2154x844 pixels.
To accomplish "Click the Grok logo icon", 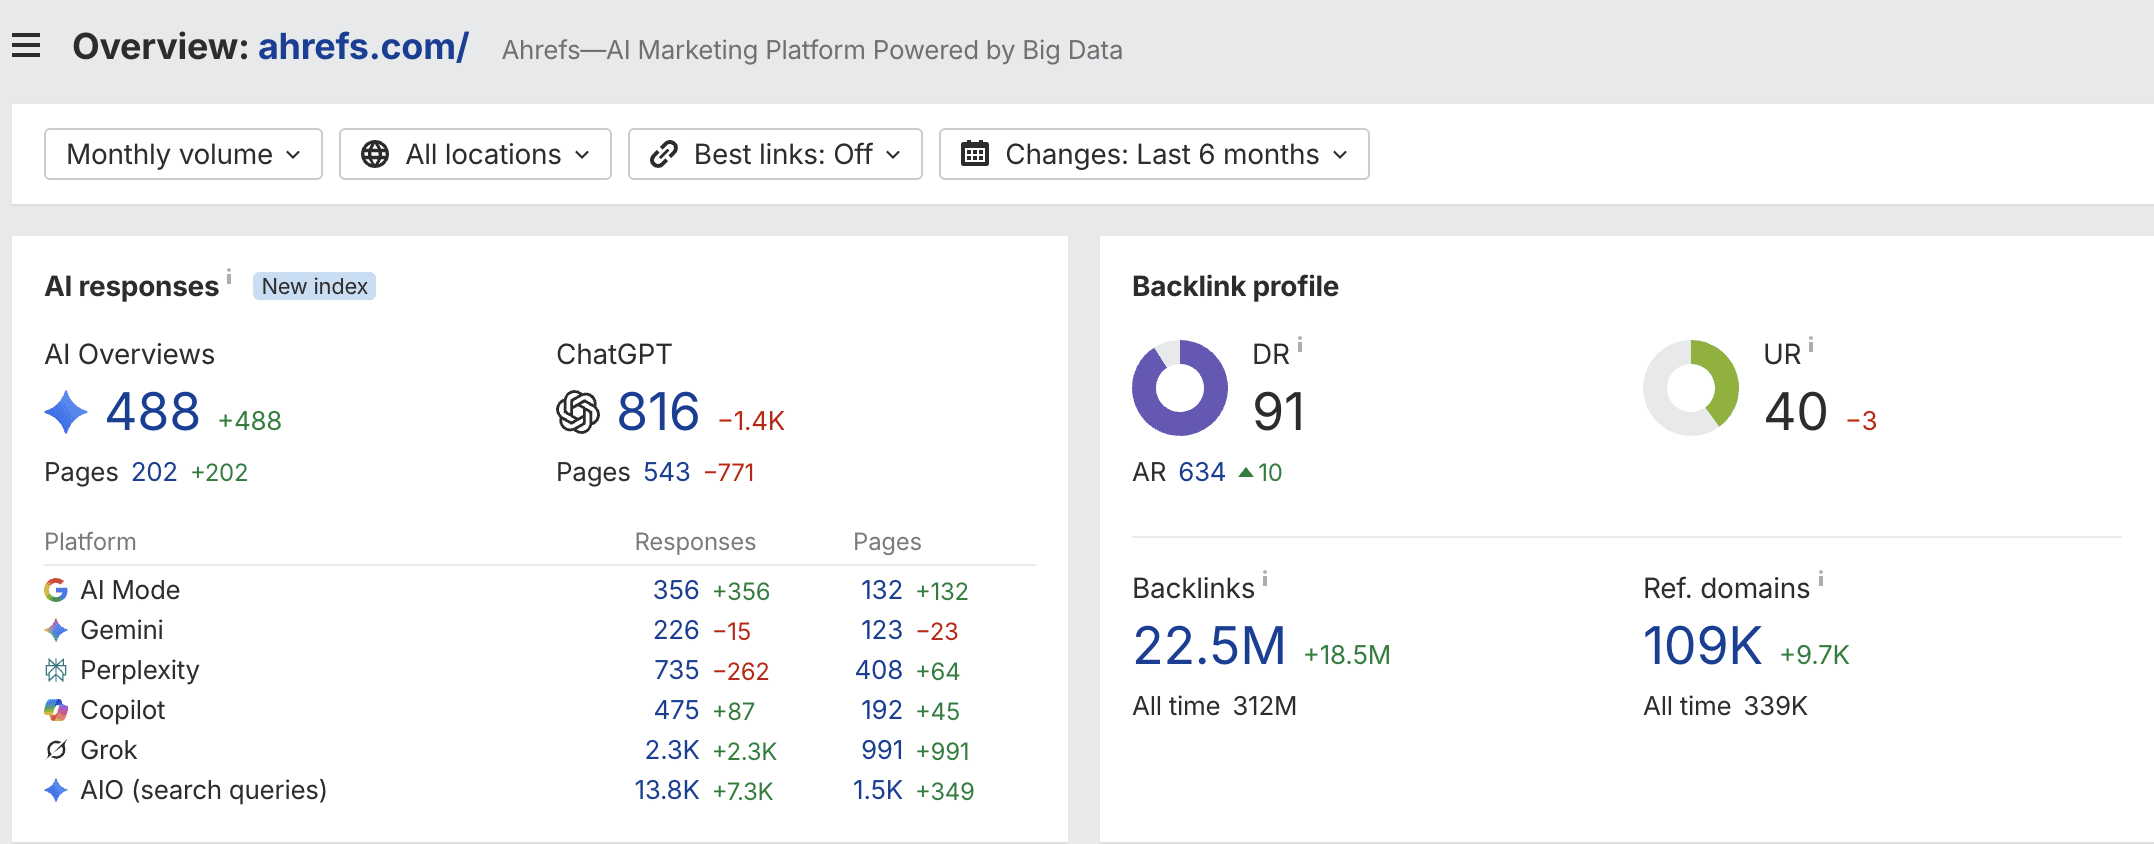I will click(56, 750).
